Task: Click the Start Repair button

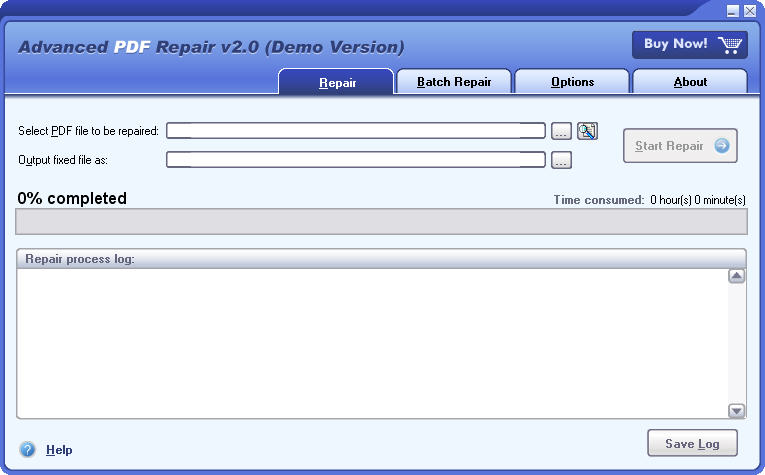Action: [x=680, y=145]
